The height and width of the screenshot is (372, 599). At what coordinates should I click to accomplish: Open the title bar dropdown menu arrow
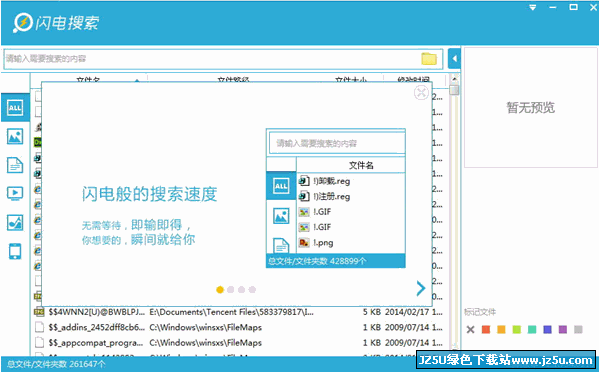(533, 7)
